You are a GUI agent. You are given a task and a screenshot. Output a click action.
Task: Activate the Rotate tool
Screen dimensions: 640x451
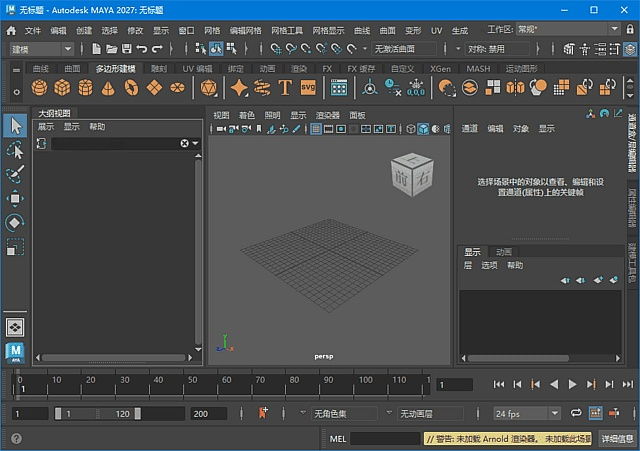[x=15, y=222]
